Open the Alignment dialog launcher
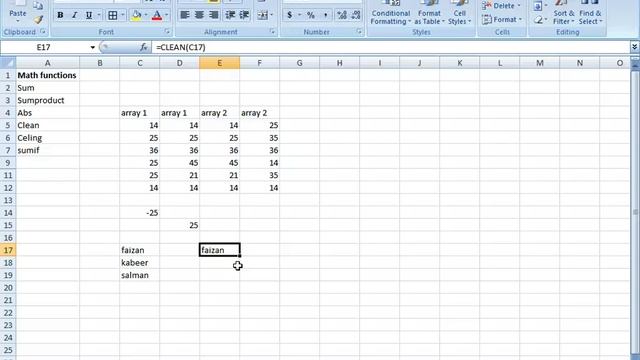Viewport: 640px width, 360px height. pos(272,31)
